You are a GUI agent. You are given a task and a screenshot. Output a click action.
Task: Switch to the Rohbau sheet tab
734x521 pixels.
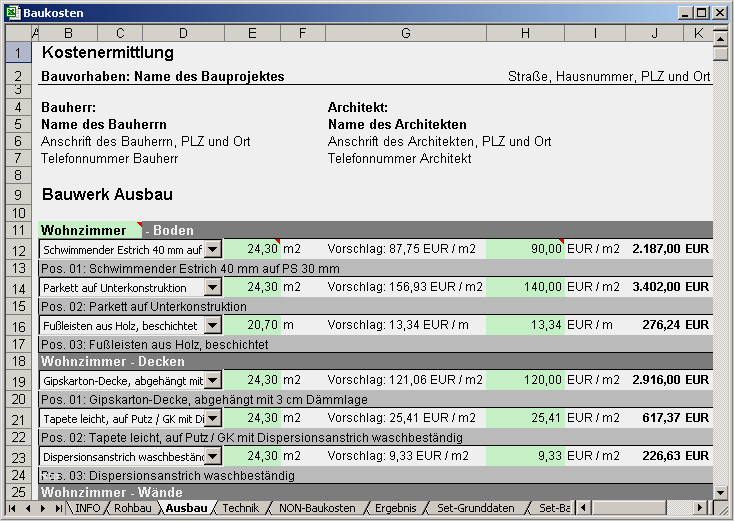[x=132, y=508]
